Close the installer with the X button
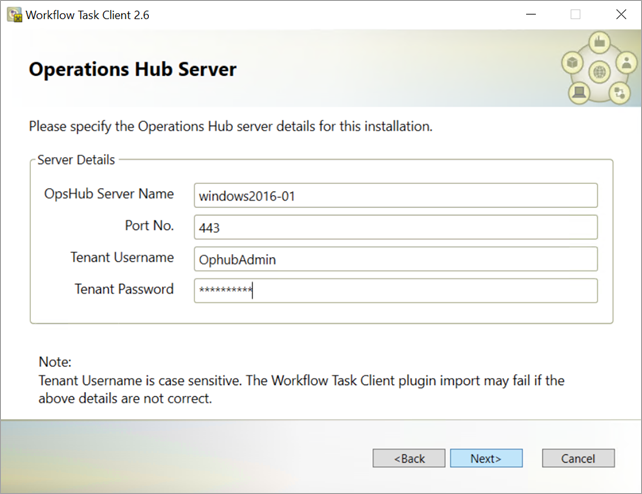This screenshot has height=494, width=642. [x=621, y=14]
